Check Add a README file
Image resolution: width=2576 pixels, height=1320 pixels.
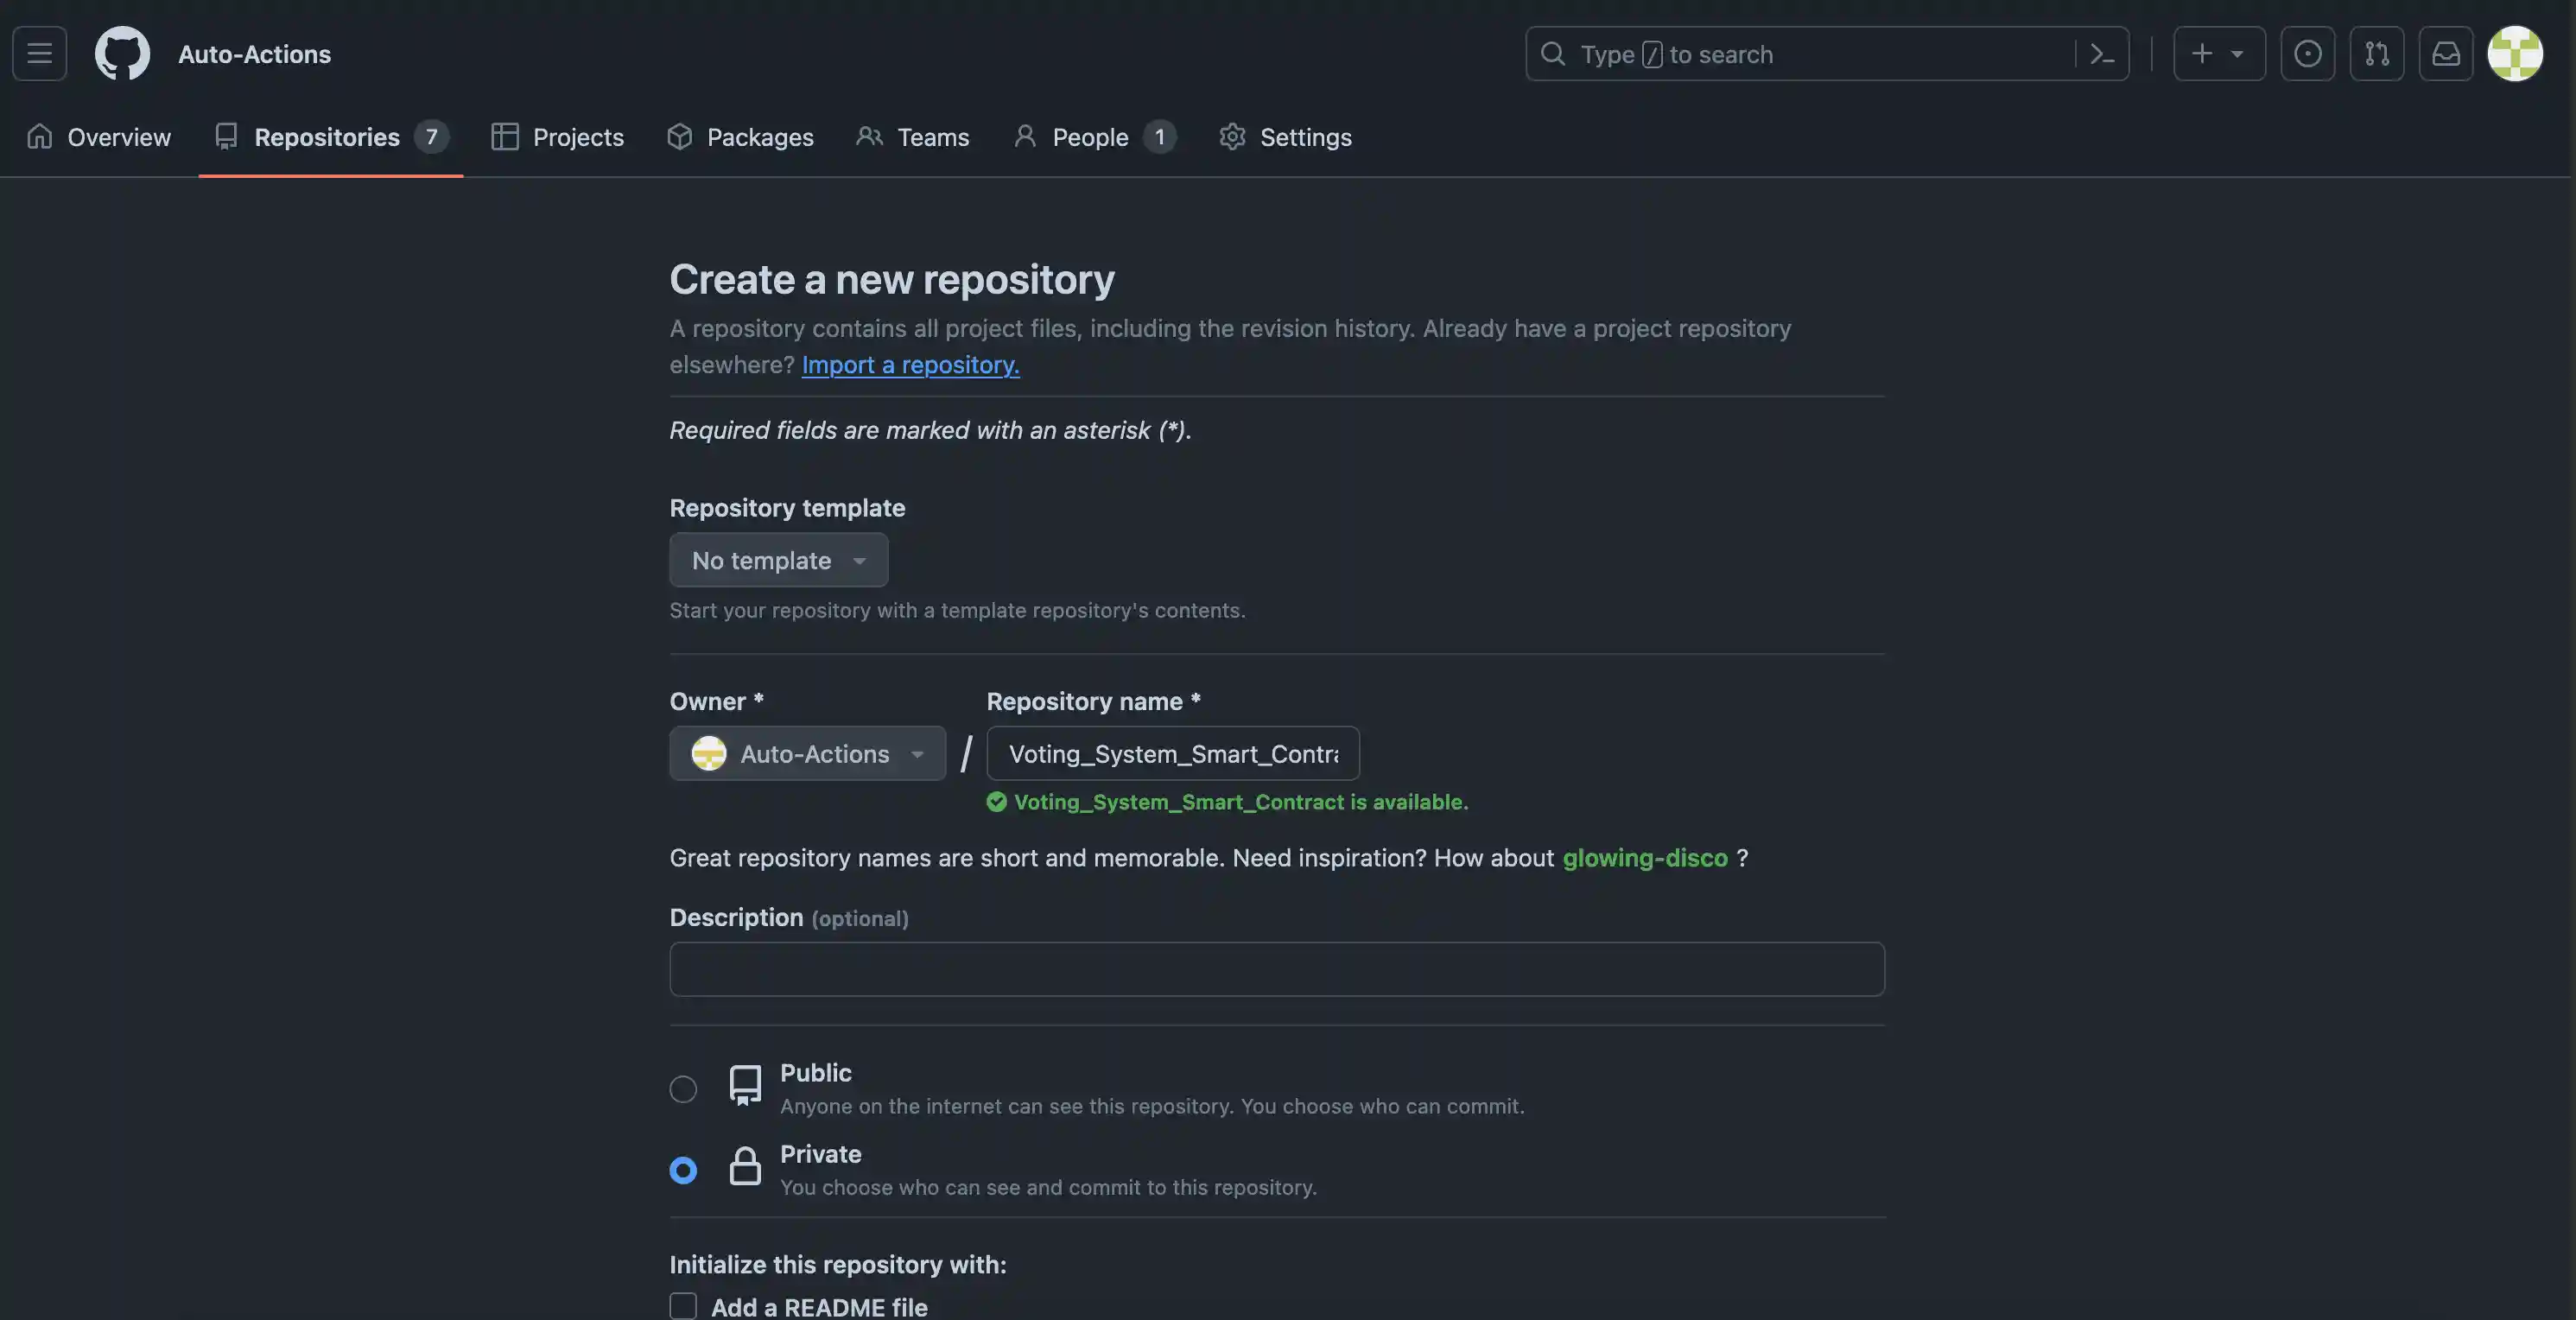pyautogui.click(x=683, y=1306)
